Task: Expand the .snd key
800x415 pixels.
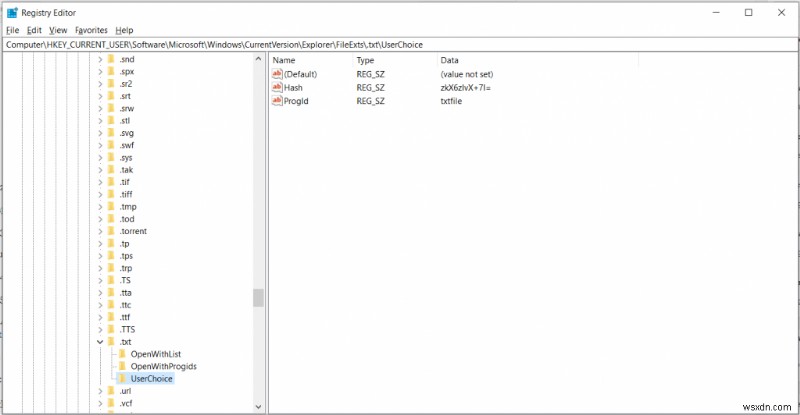Action: [x=101, y=59]
